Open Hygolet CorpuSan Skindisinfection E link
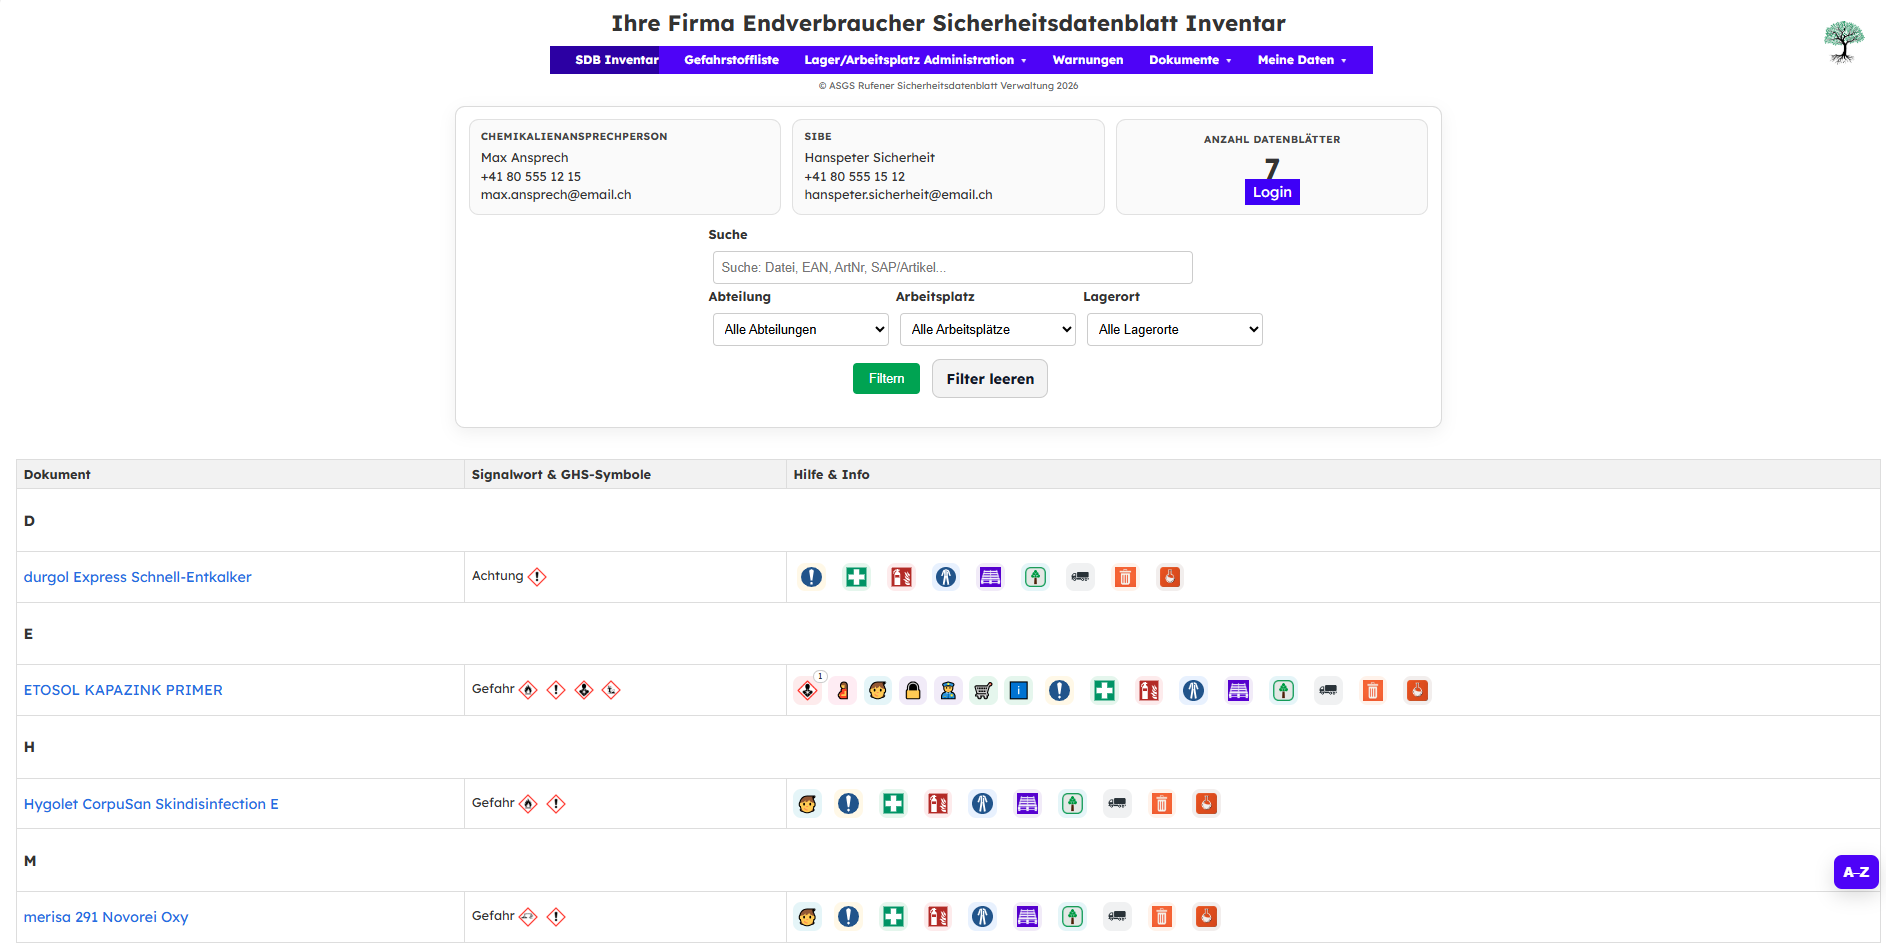 [x=151, y=804]
